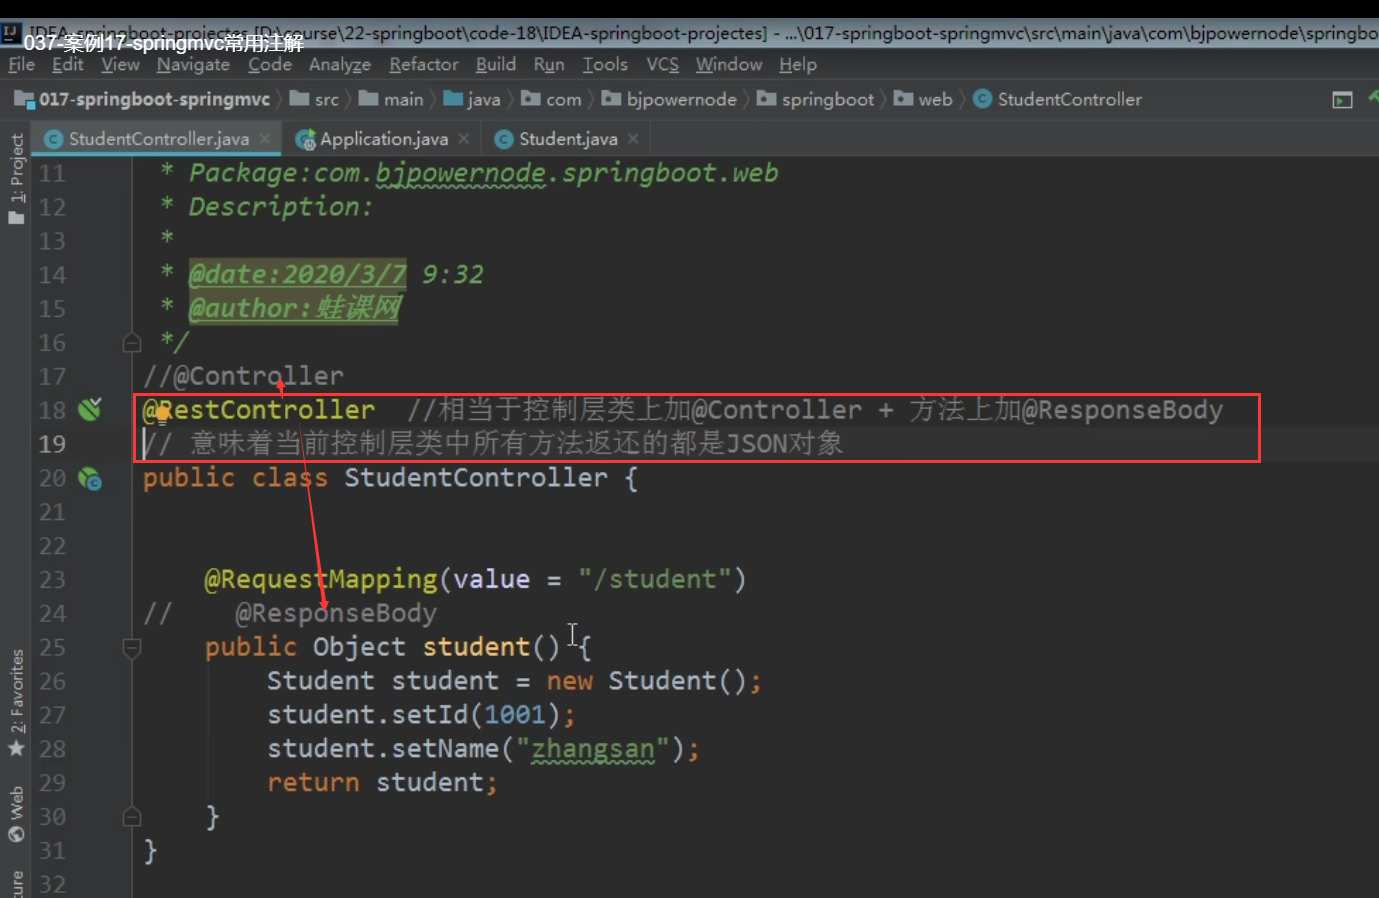
Task: Click the return student statement
Action: pyautogui.click(x=382, y=783)
